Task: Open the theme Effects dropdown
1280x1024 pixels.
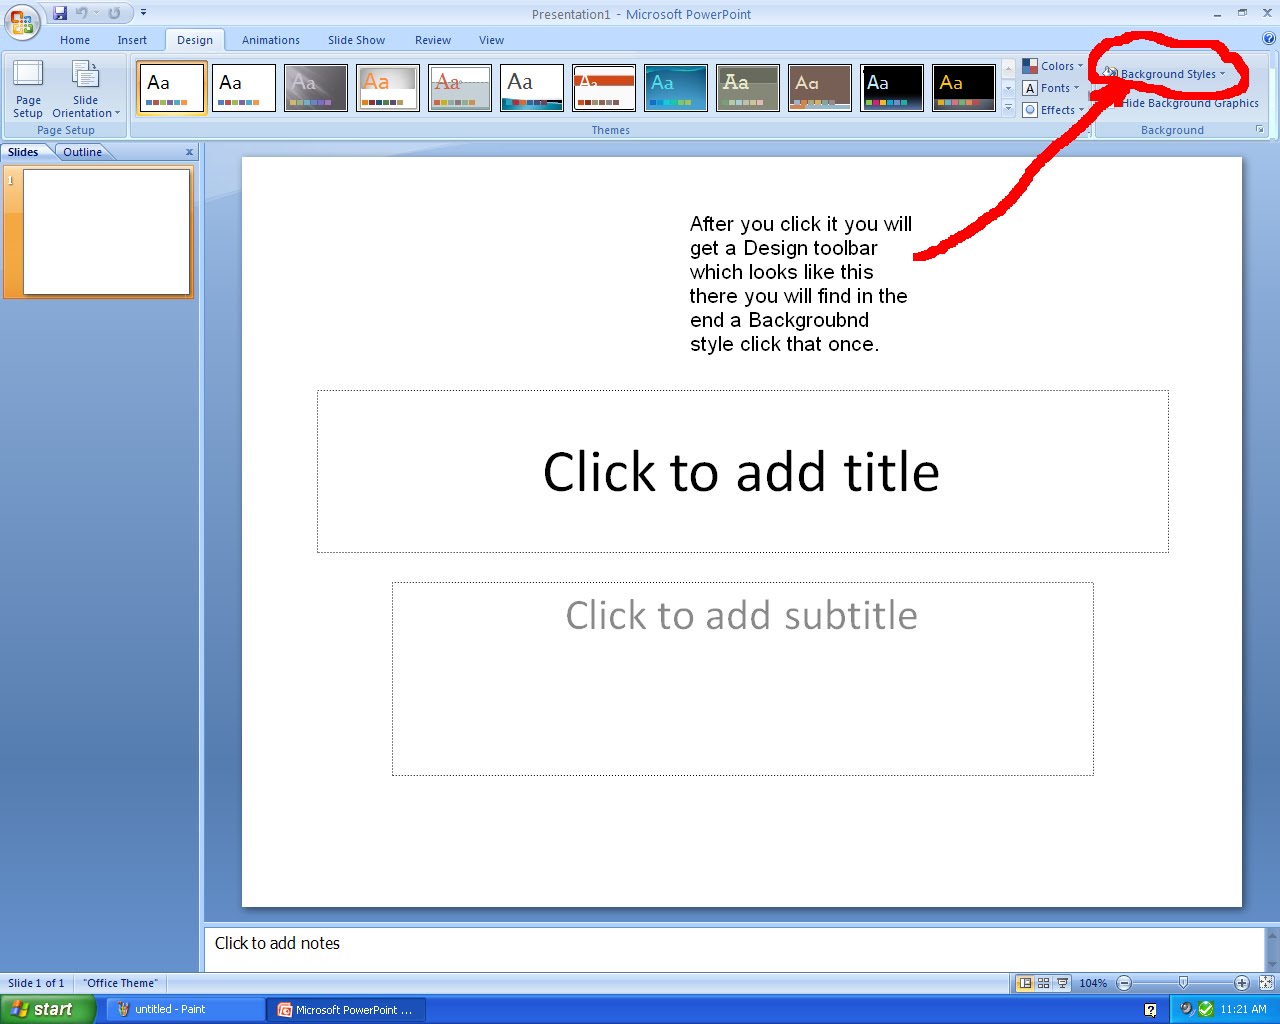Action: point(1053,110)
